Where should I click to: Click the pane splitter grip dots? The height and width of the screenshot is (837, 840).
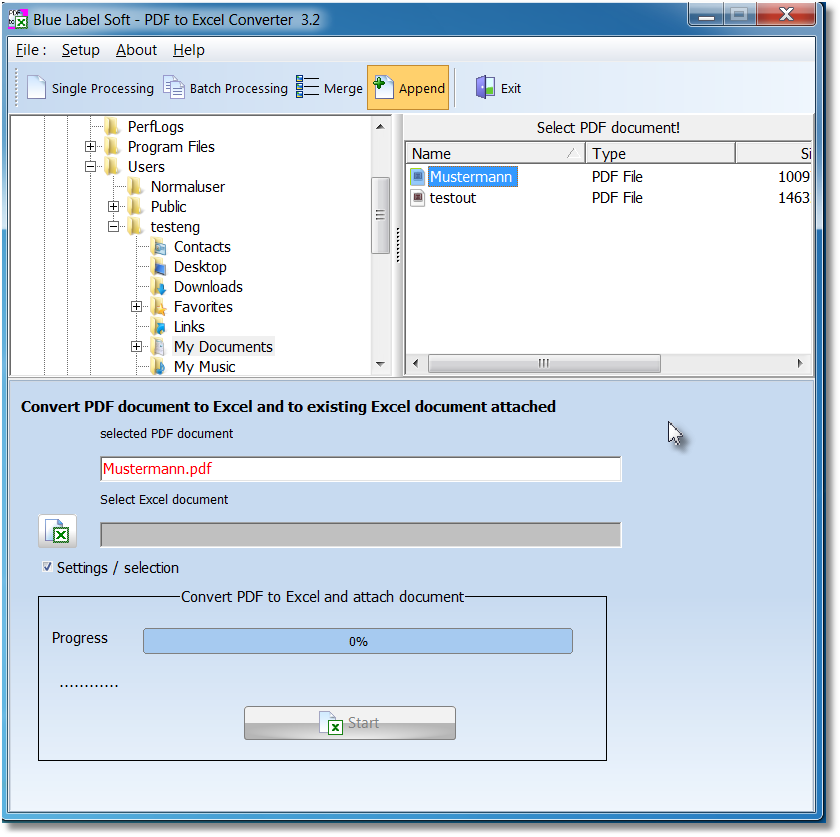(x=398, y=245)
